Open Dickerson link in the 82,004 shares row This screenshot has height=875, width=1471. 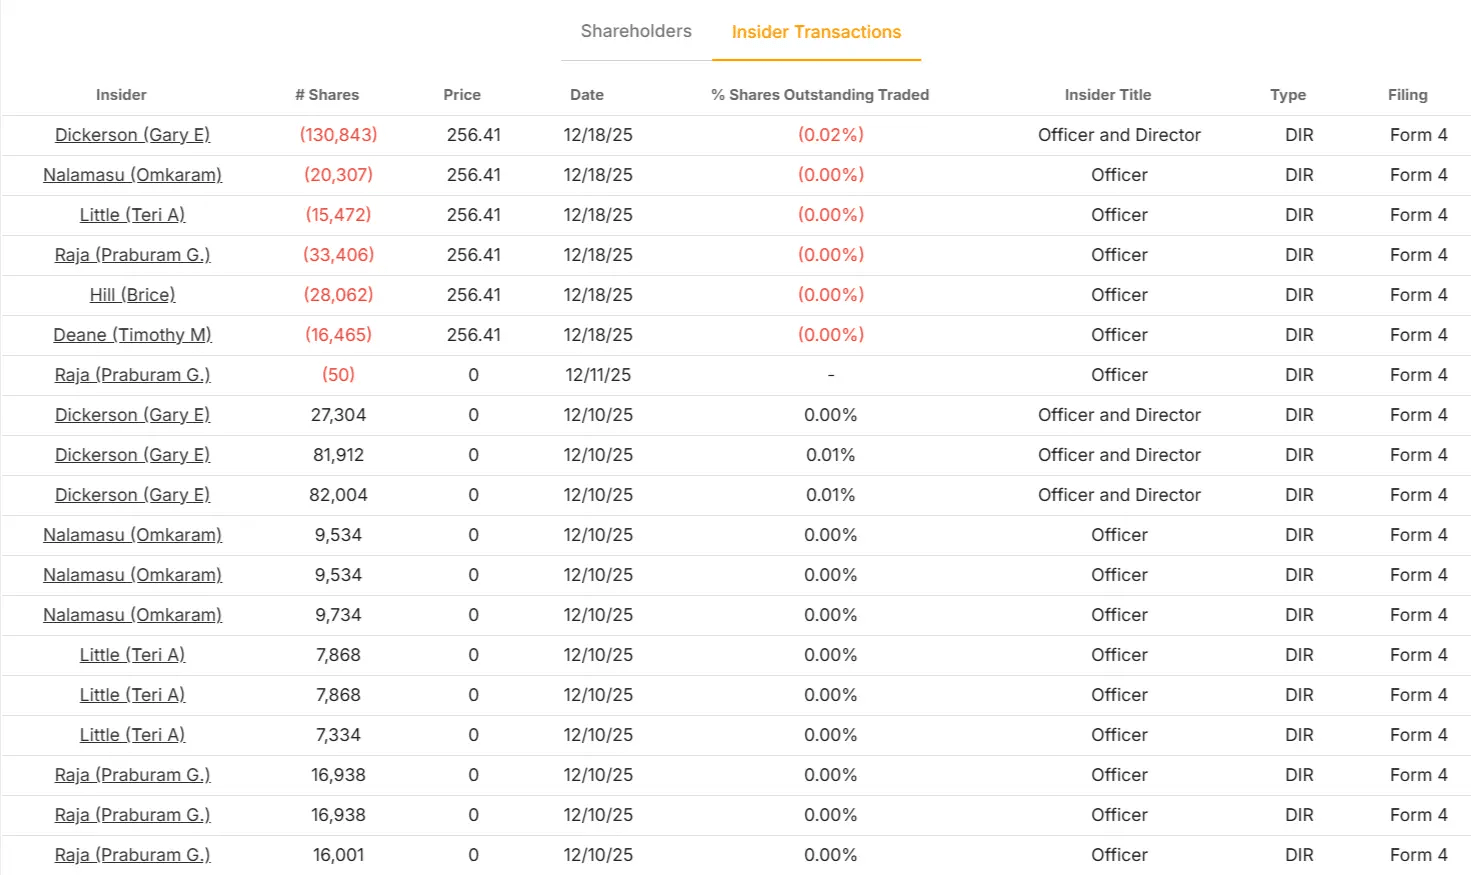[x=132, y=495]
